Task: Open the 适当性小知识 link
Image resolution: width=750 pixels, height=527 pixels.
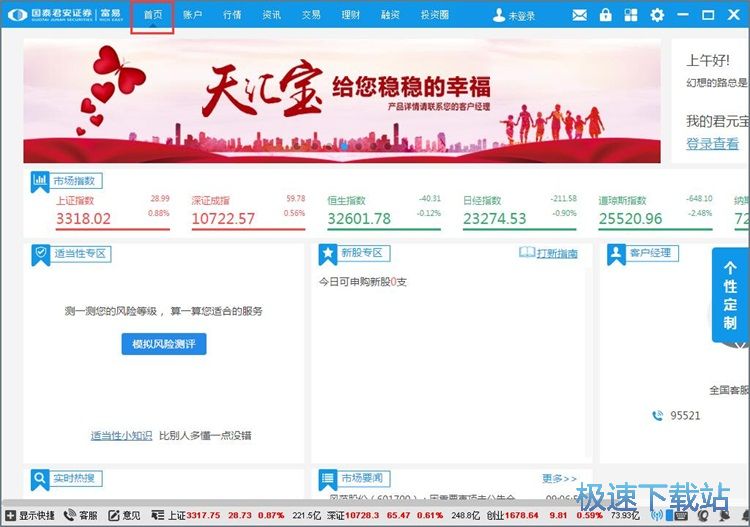Action: click(121, 435)
